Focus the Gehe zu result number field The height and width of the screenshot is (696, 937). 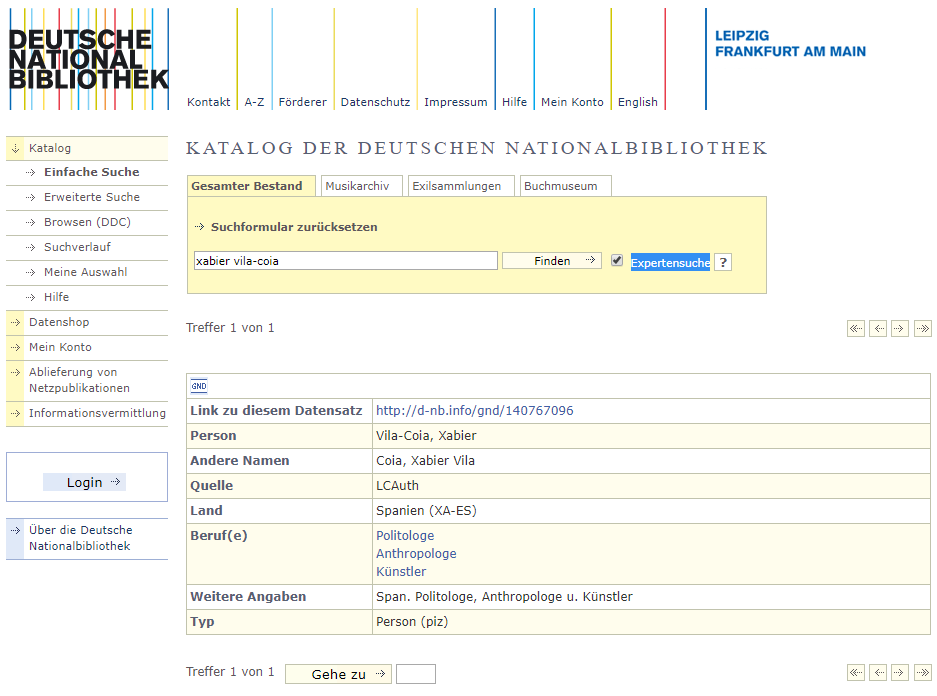(x=416, y=674)
